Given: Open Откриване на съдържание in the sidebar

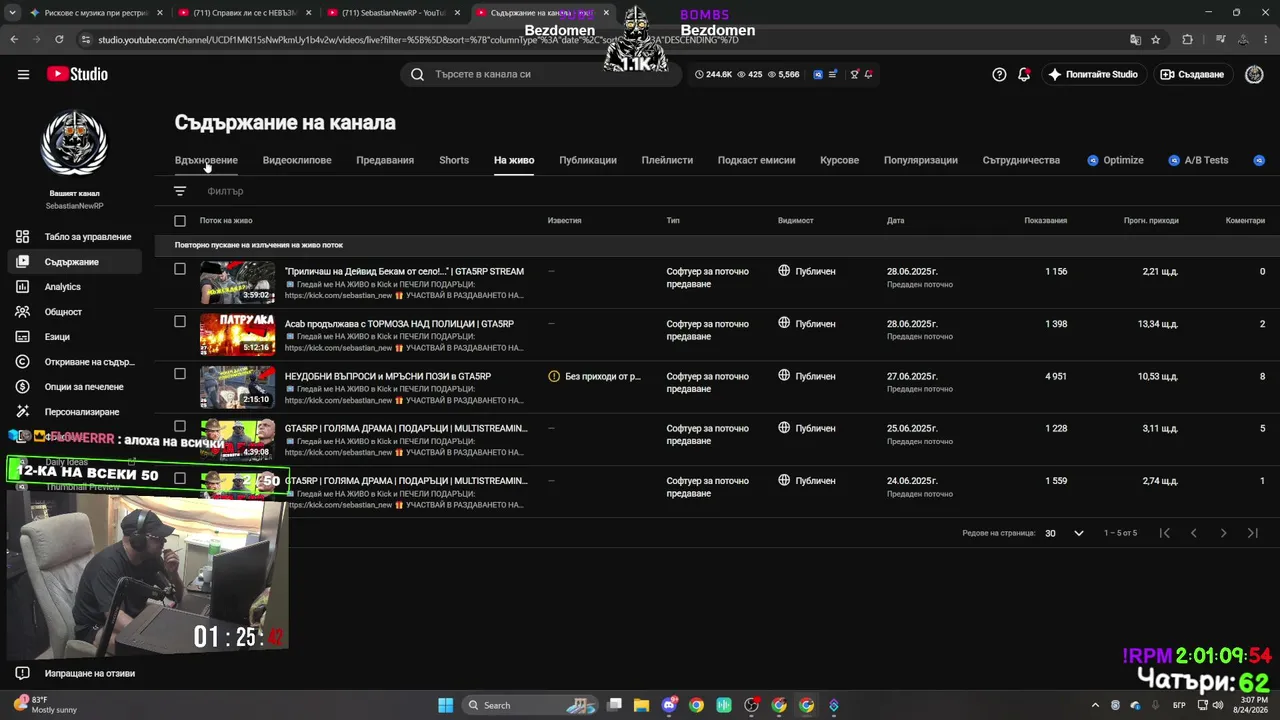Looking at the screenshot, I should click(x=74, y=362).
